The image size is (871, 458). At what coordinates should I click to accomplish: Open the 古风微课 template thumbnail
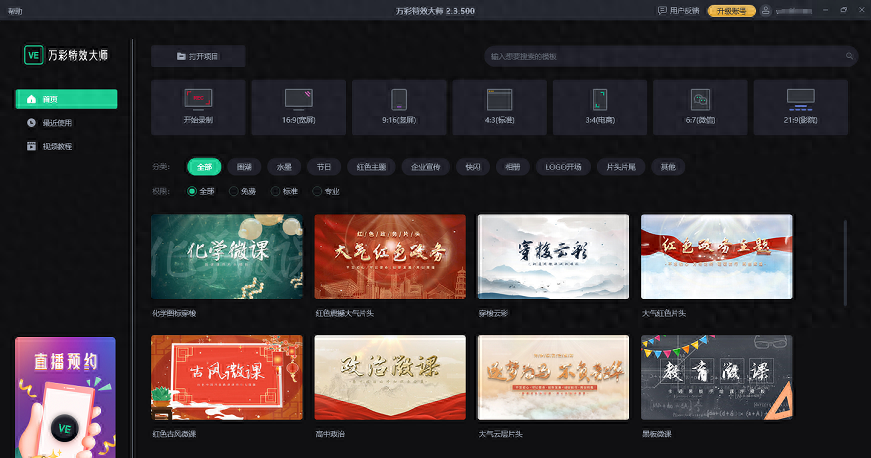point(227,378)
